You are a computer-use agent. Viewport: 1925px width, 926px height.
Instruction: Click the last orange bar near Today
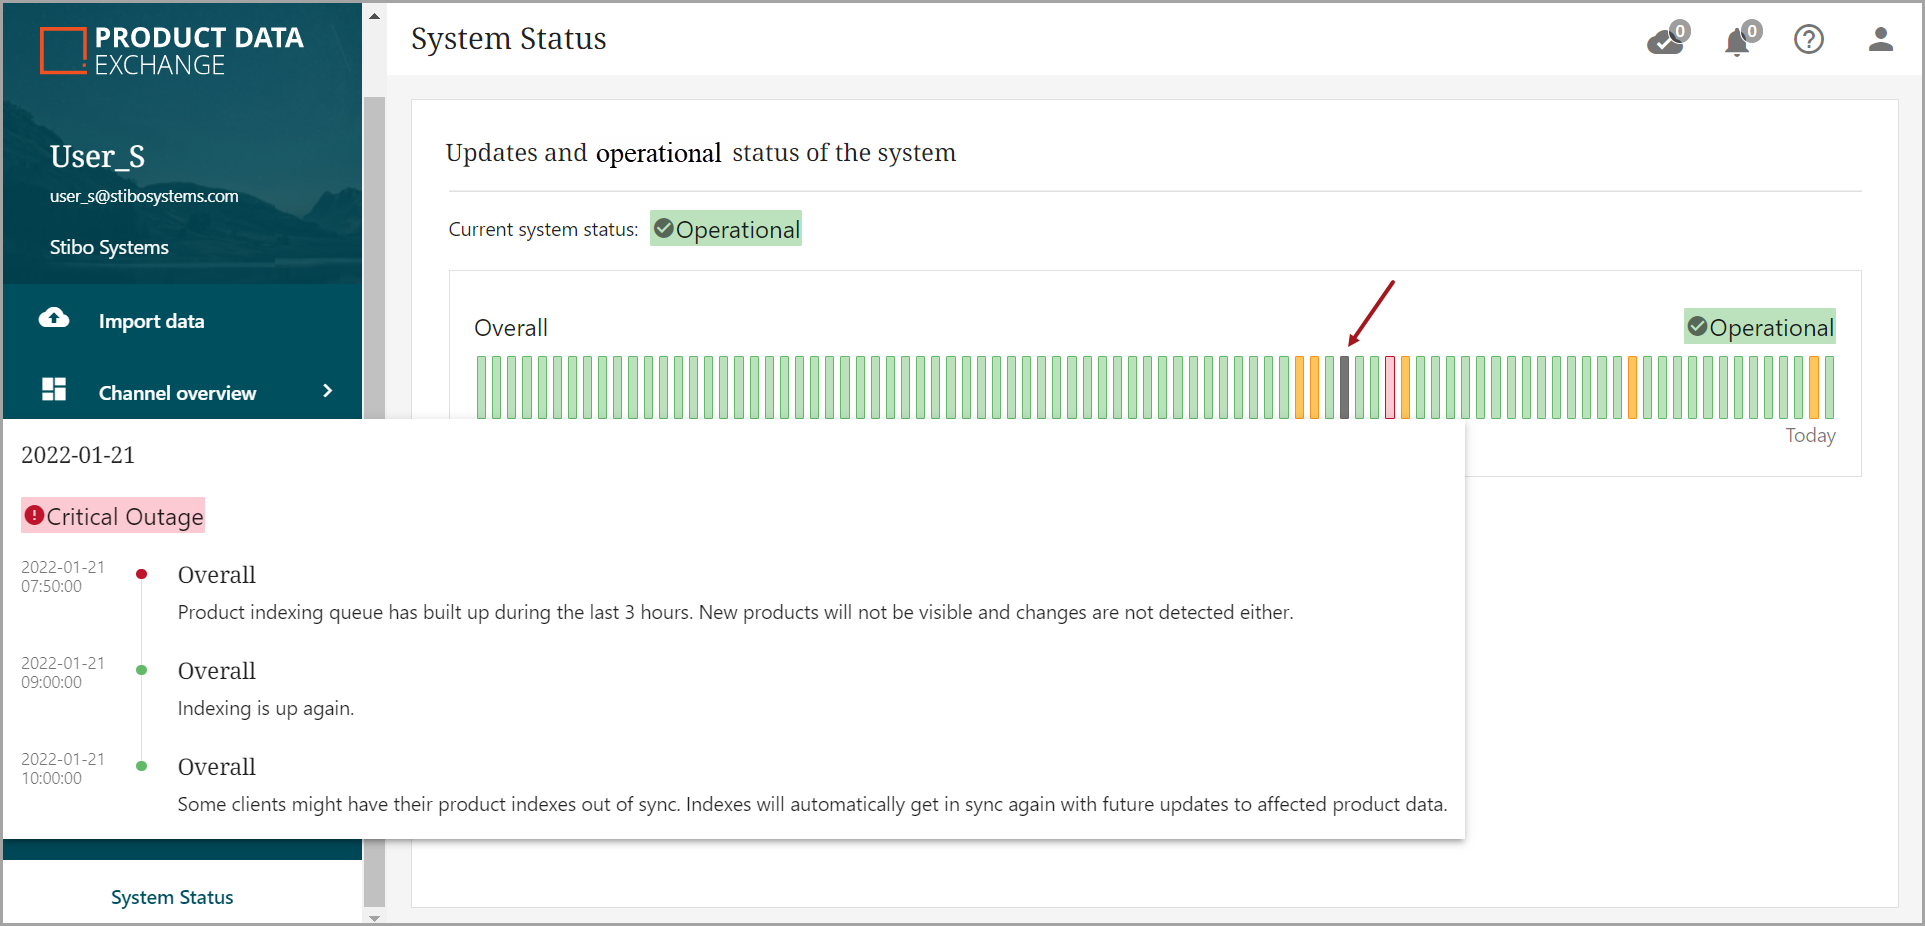tap(1814, 388)
